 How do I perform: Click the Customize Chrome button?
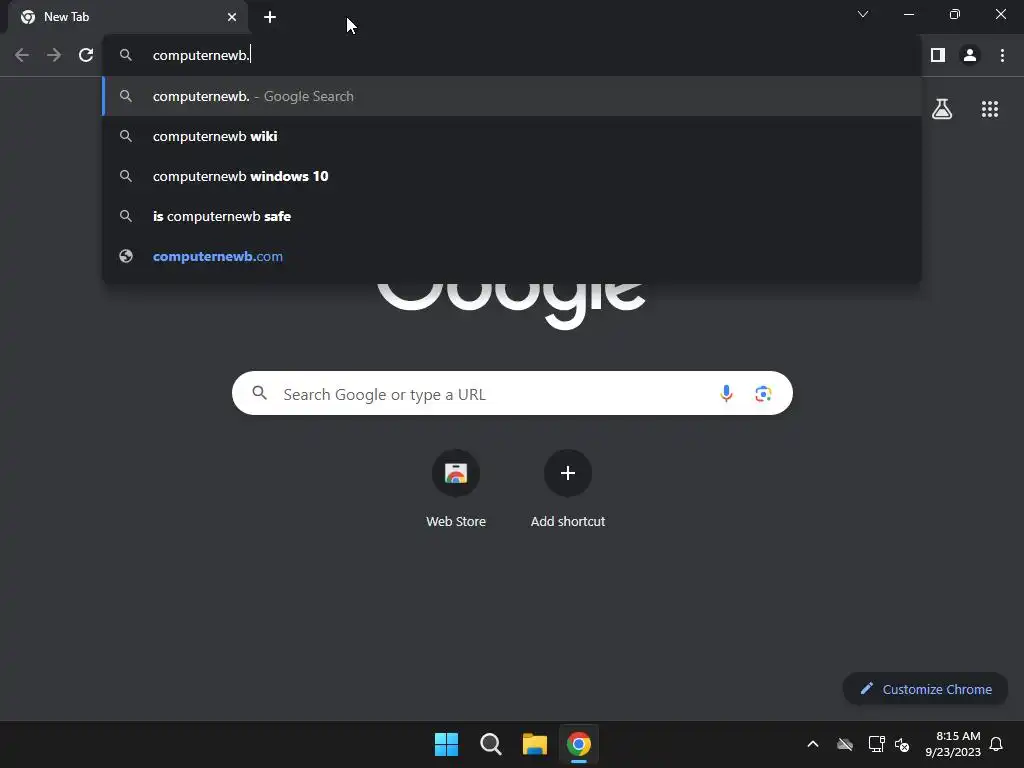pyautogui.click(x=925, y=689)
